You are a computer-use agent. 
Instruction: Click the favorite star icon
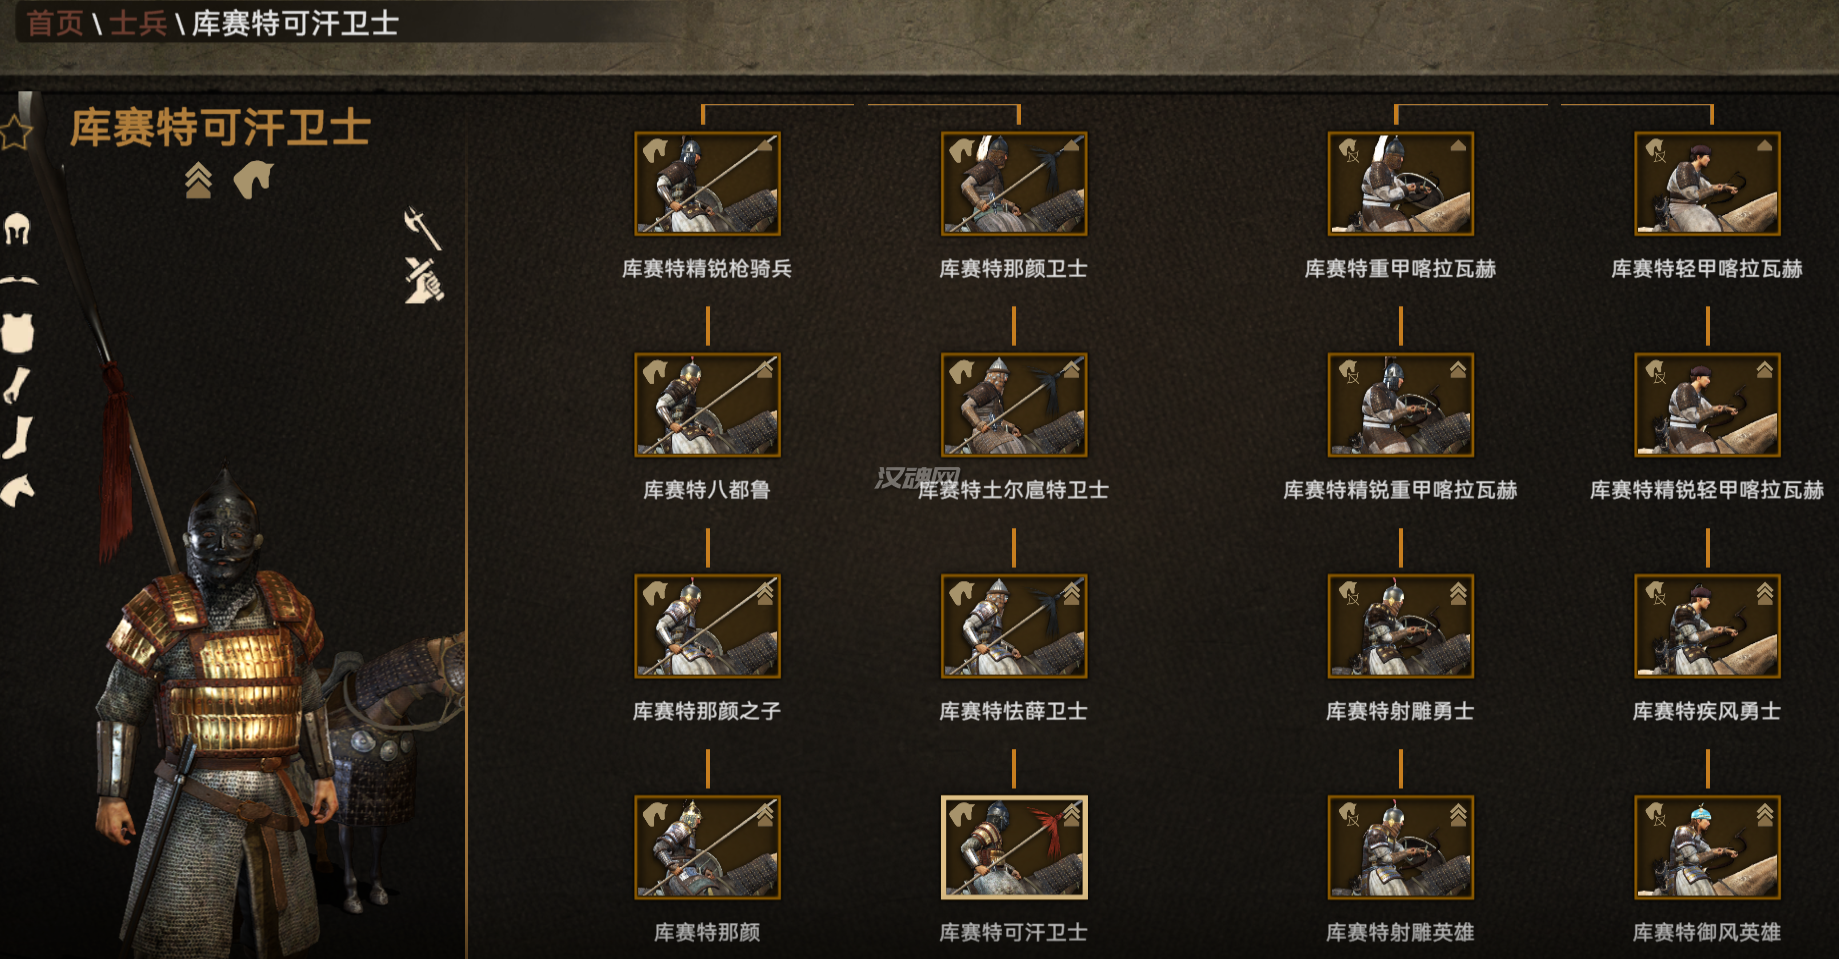[15, 131]
